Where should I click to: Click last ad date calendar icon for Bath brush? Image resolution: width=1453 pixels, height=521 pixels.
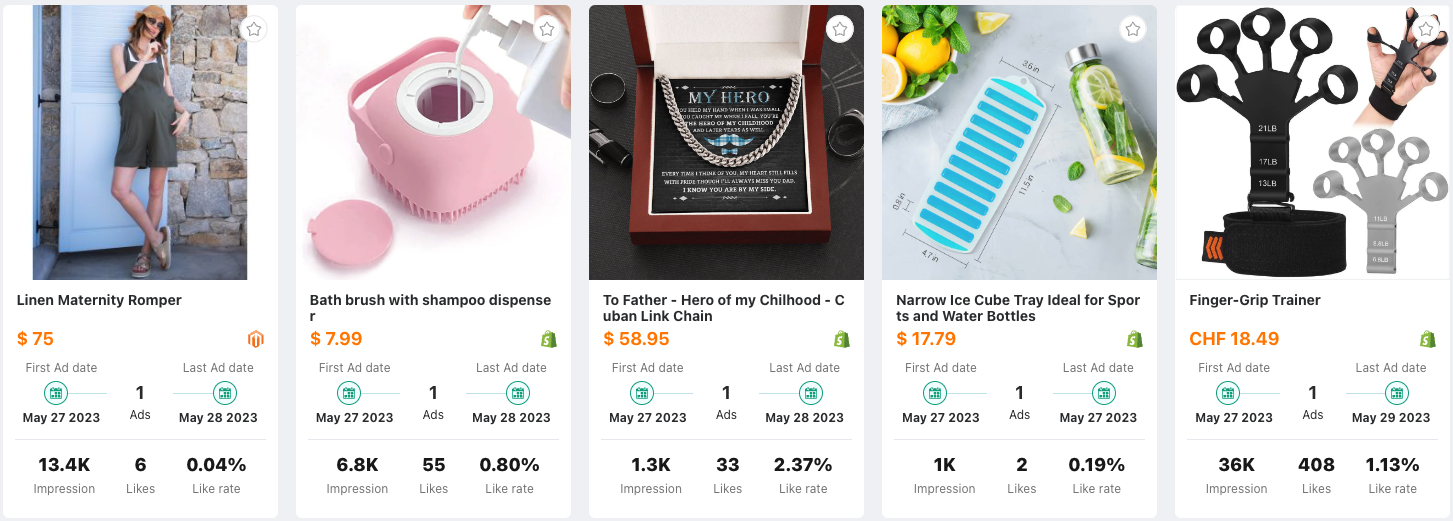(518, 393)
